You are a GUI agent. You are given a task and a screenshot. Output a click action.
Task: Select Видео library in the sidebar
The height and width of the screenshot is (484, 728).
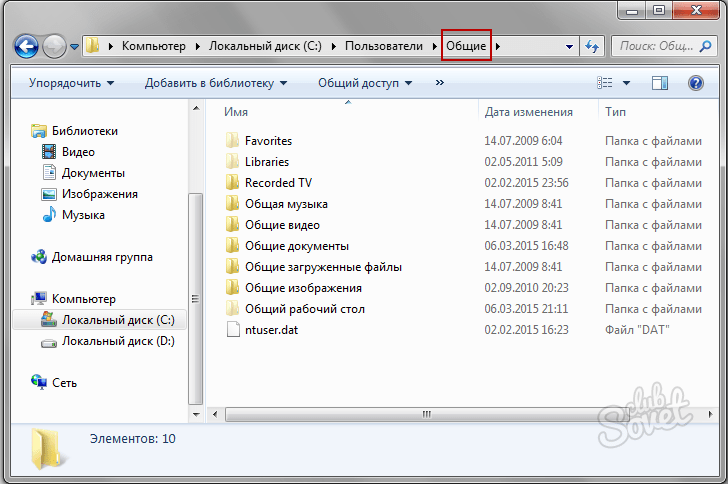78,152
